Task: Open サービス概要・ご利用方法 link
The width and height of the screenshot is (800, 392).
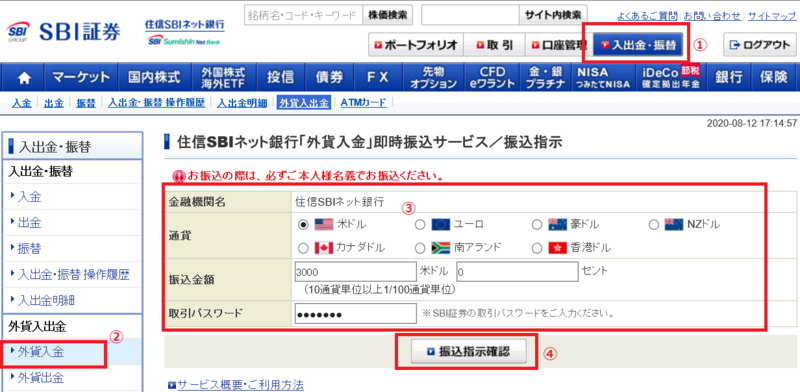Action: click(x=240, y=385)
